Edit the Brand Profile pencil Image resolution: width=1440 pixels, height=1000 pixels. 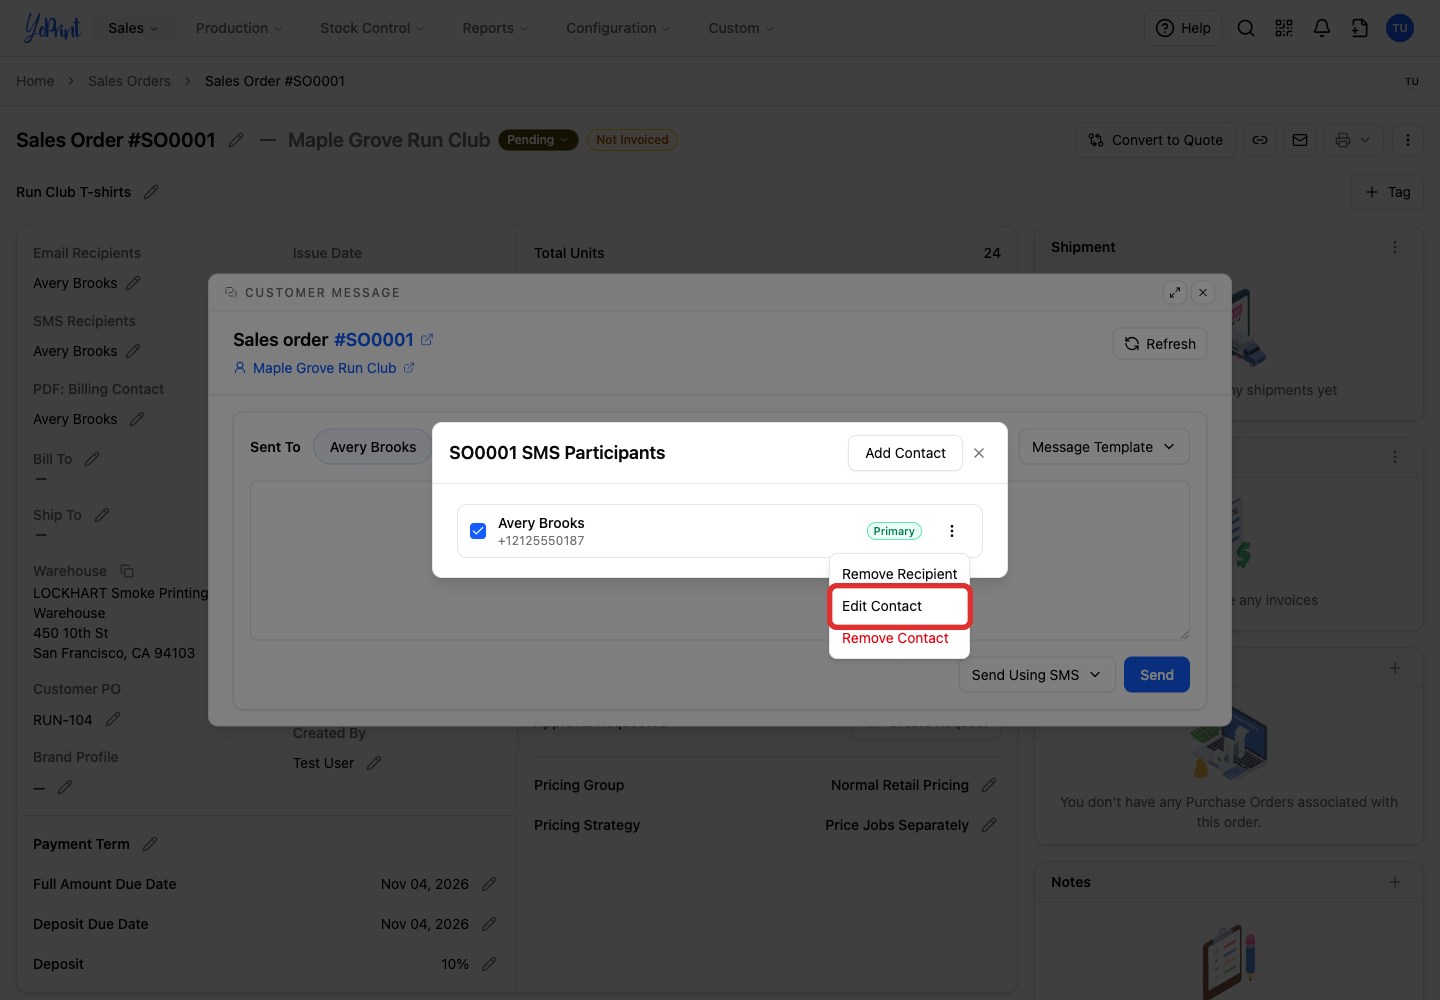point(65,788)
